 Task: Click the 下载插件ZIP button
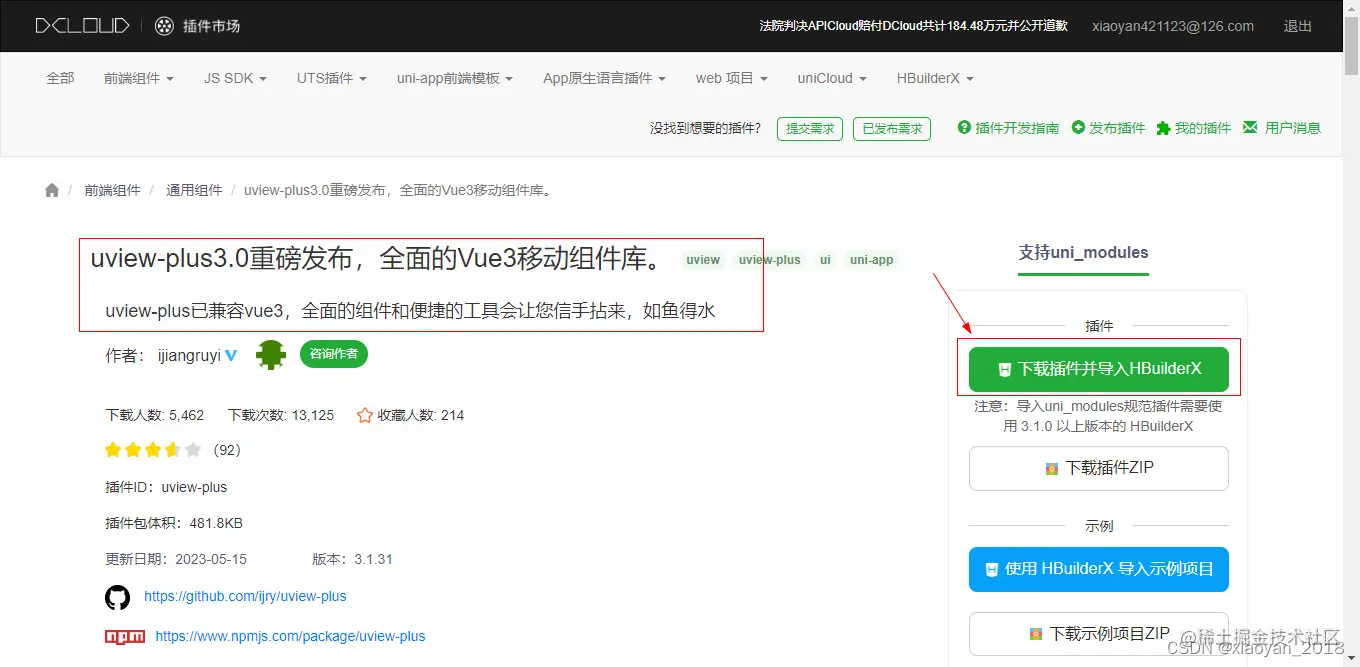(1099, 468)
